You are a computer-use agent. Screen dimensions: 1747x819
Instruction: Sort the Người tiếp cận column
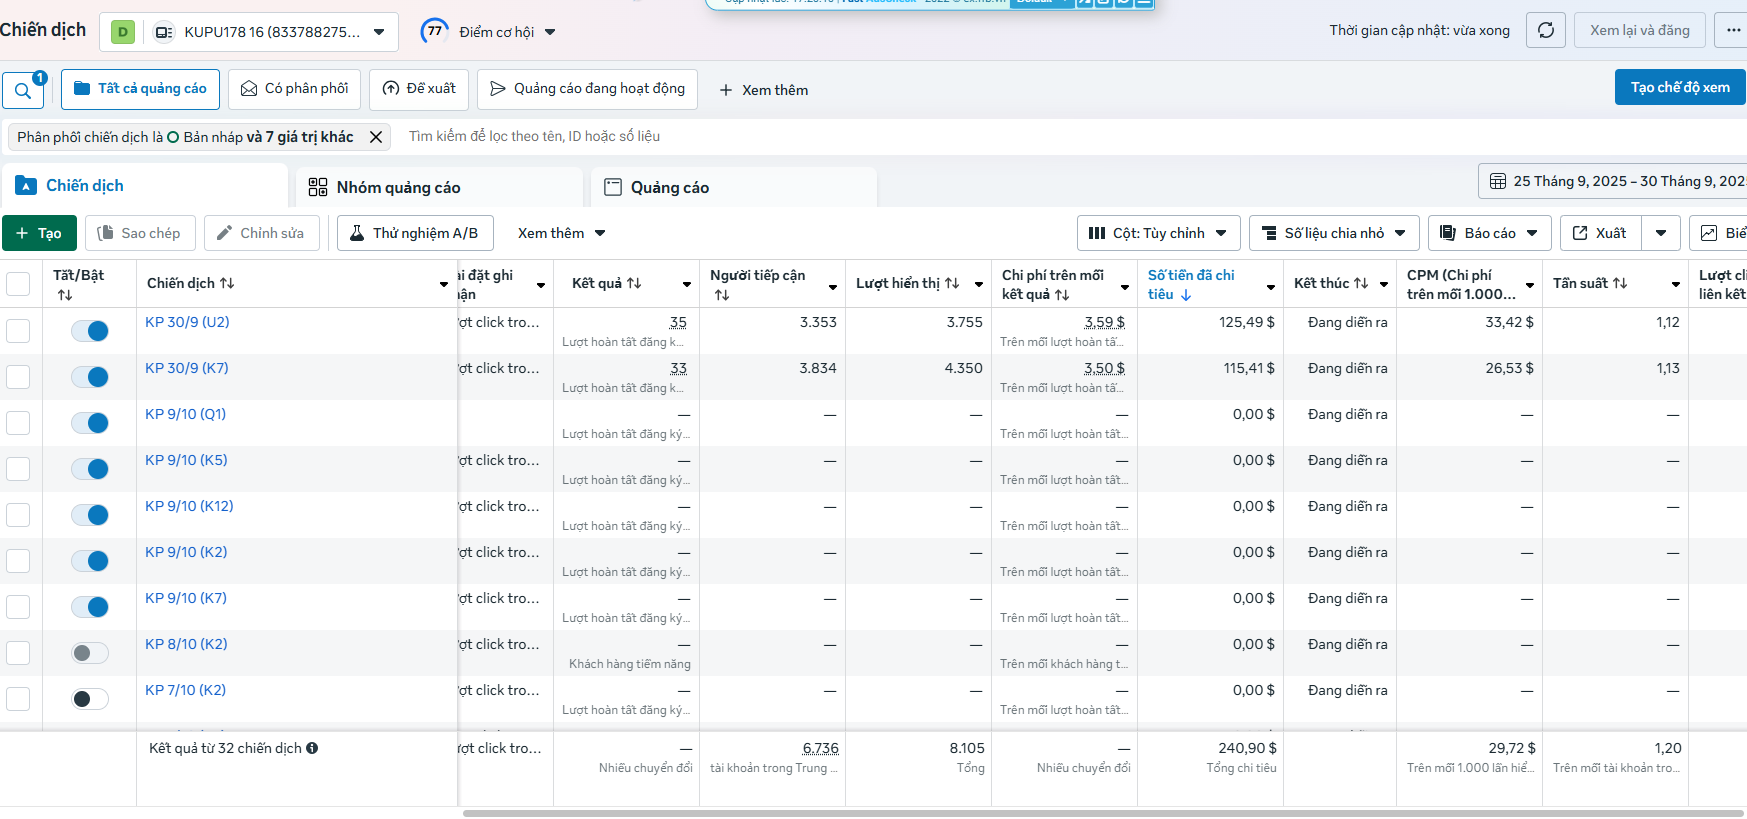click(722, 295)
